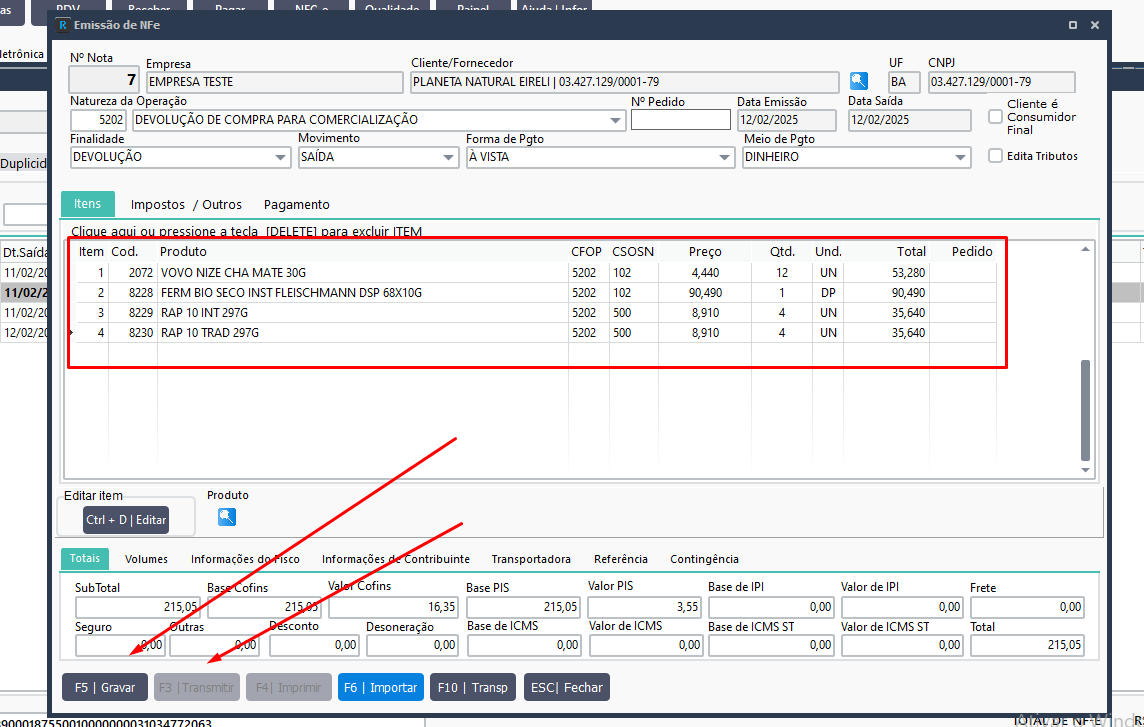The width and height of the screenshot is (1144, 727).
Task: Click the F3 | Transmitir button
Action: (x=197, y=688)
